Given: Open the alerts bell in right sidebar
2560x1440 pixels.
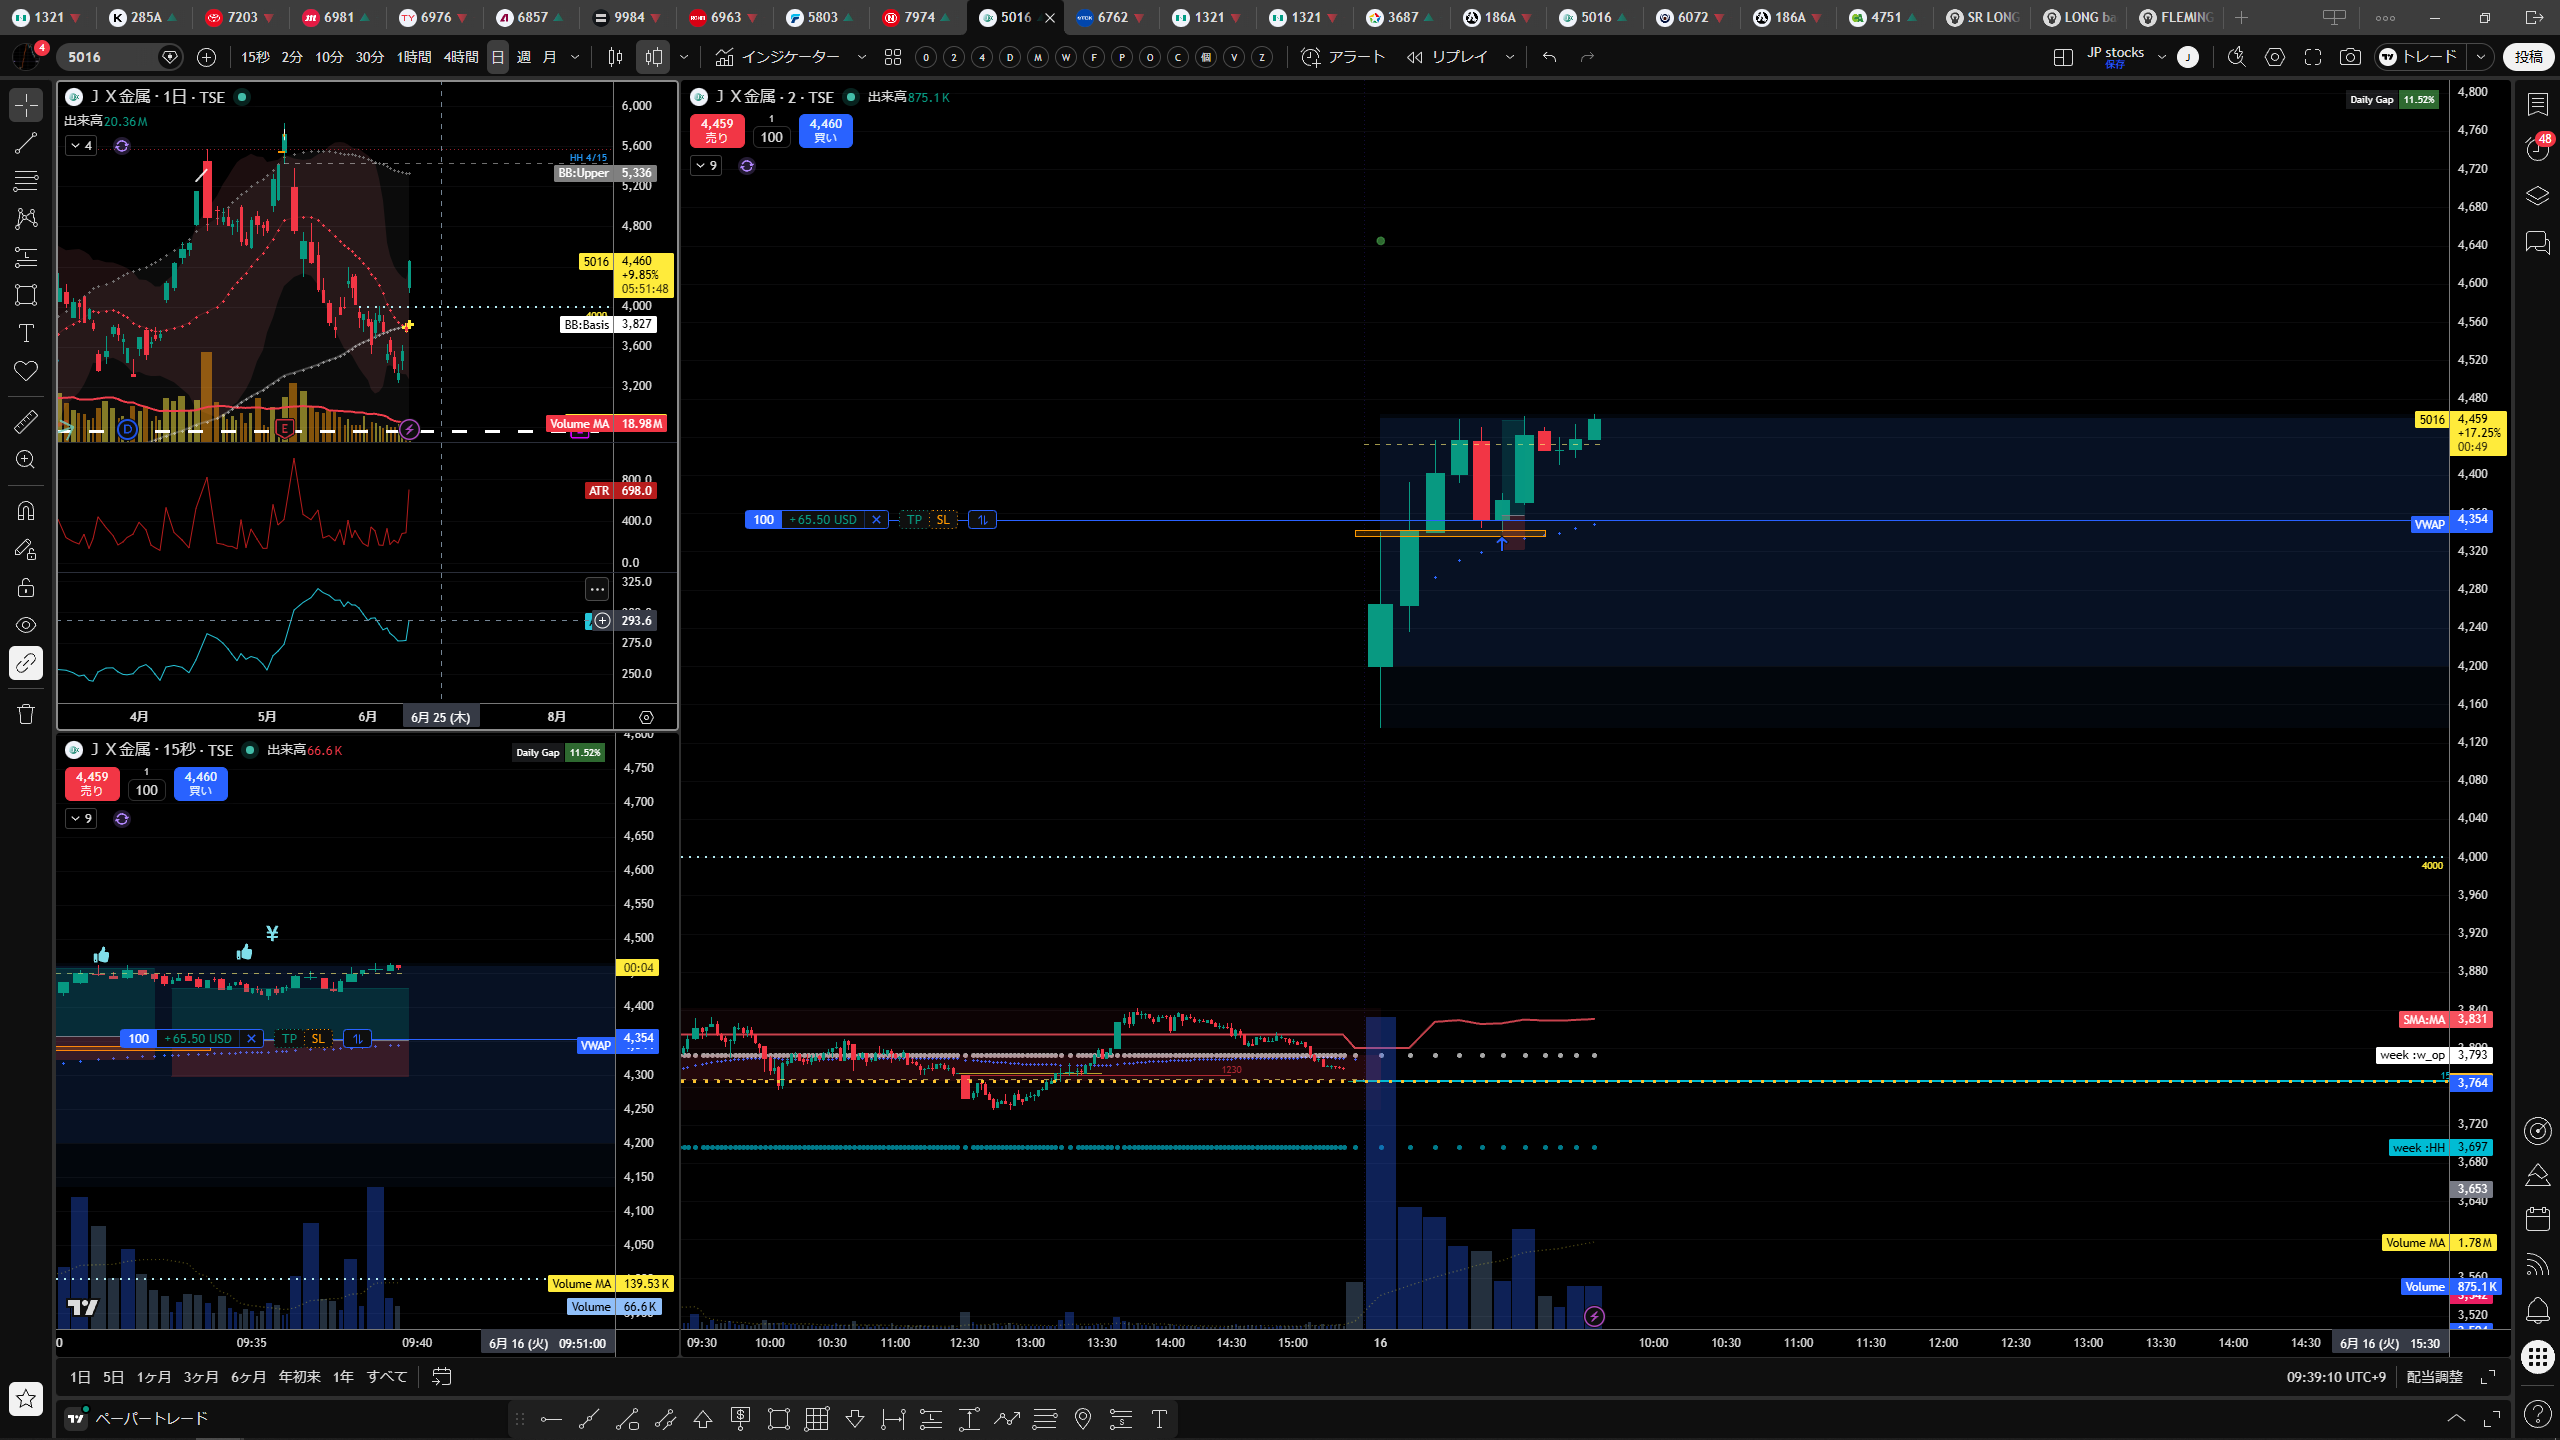Looking at the screenshot, I should [2538, 1310].
